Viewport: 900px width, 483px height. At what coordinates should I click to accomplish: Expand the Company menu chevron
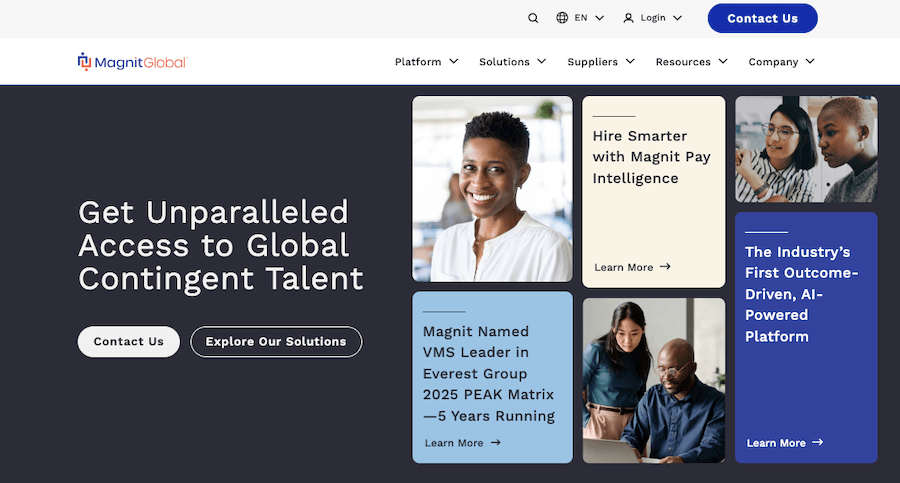(810, 62)
